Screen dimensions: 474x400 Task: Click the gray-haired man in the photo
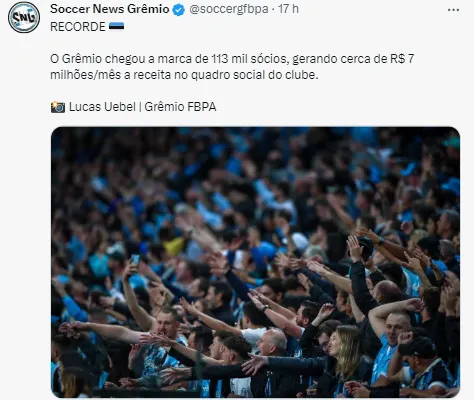click(272, 343)
